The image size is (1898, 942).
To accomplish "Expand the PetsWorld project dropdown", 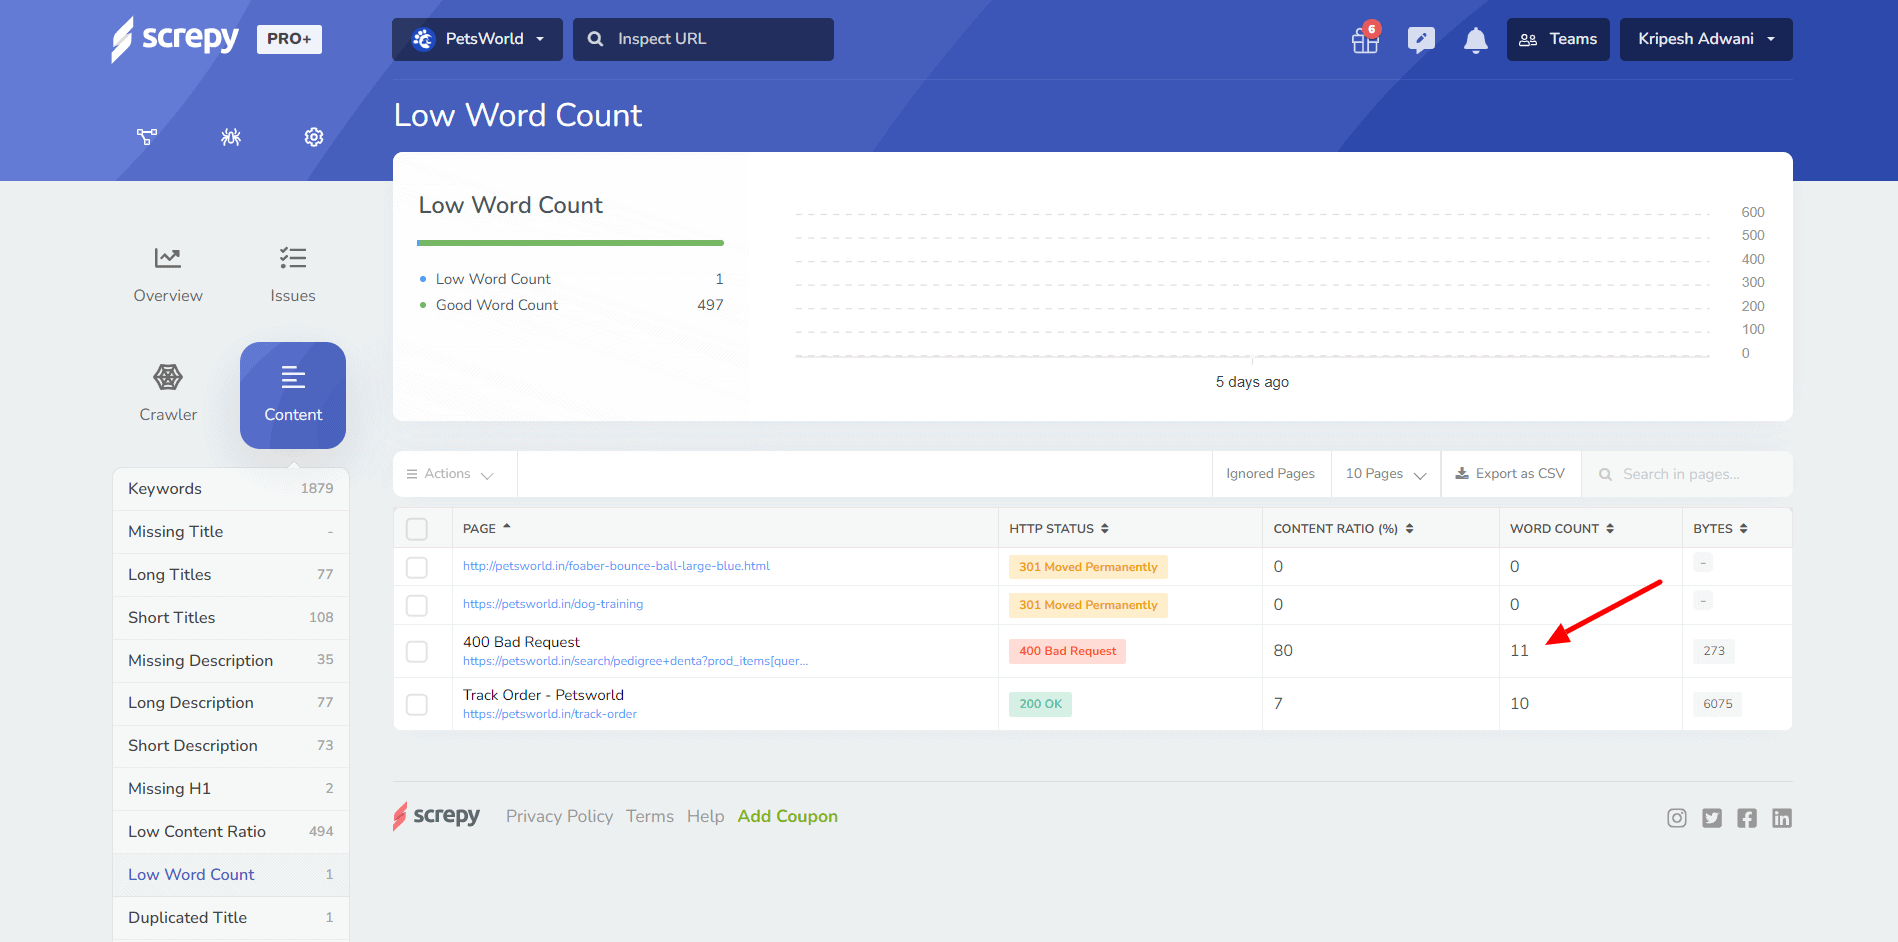I will pos(477,39).
